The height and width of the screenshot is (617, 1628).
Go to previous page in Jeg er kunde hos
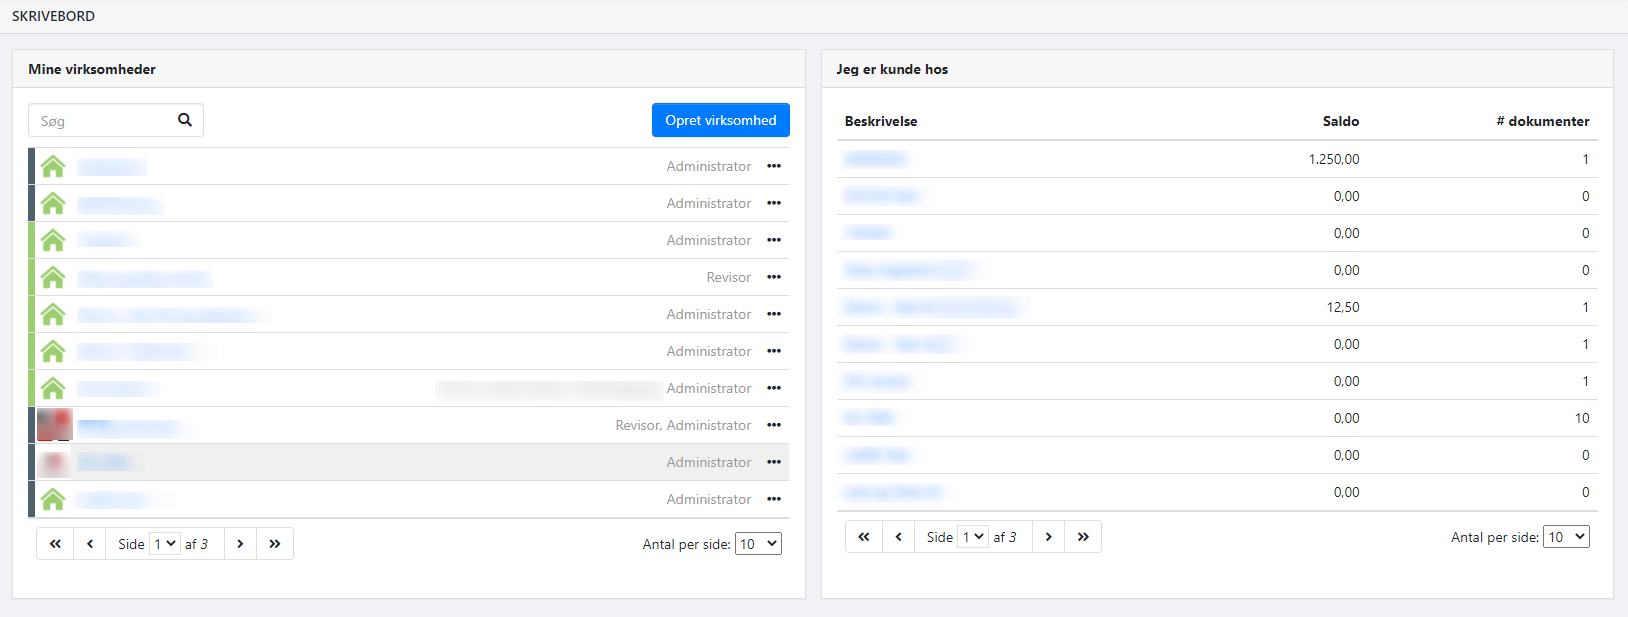tap(898, 537)
